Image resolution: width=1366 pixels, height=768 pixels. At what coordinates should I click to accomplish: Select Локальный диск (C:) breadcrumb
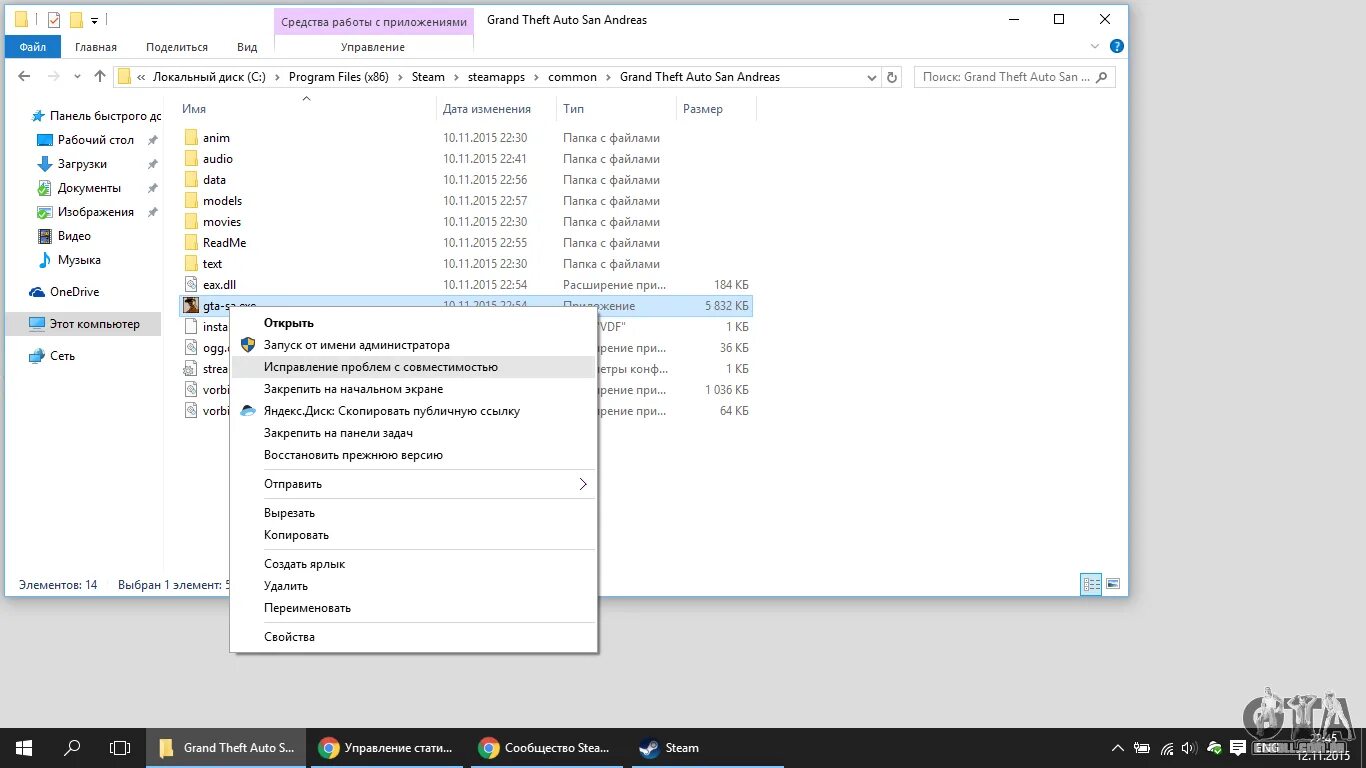pos(209,77)
